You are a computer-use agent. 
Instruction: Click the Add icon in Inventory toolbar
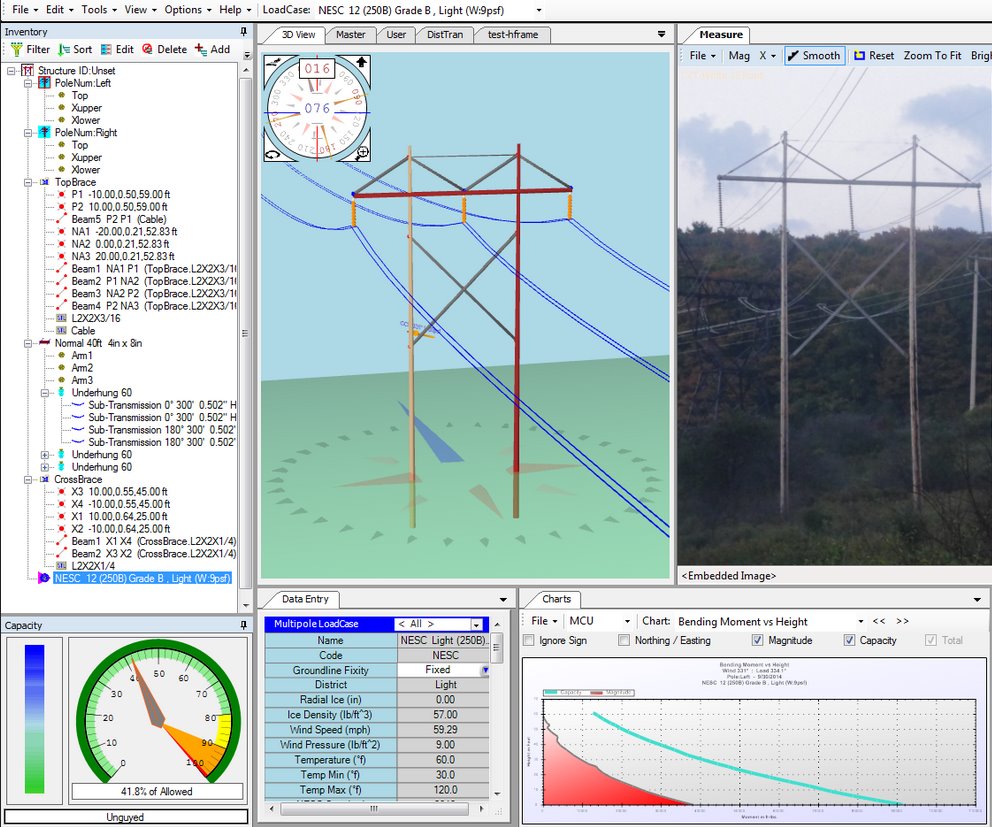point(201,49)
